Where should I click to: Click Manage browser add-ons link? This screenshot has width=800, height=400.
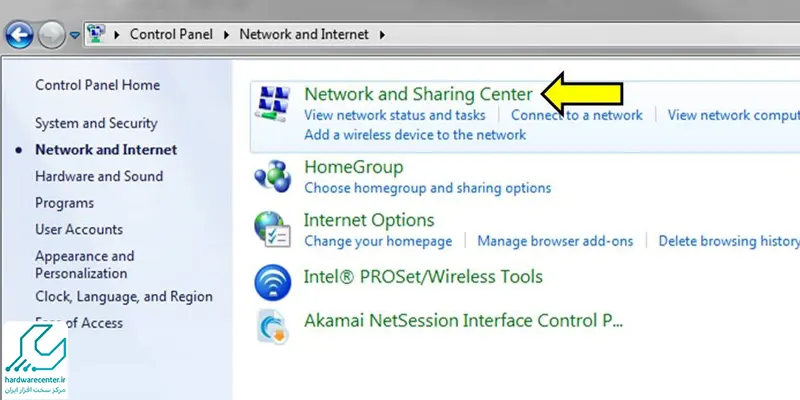click(x=555, y=241)
